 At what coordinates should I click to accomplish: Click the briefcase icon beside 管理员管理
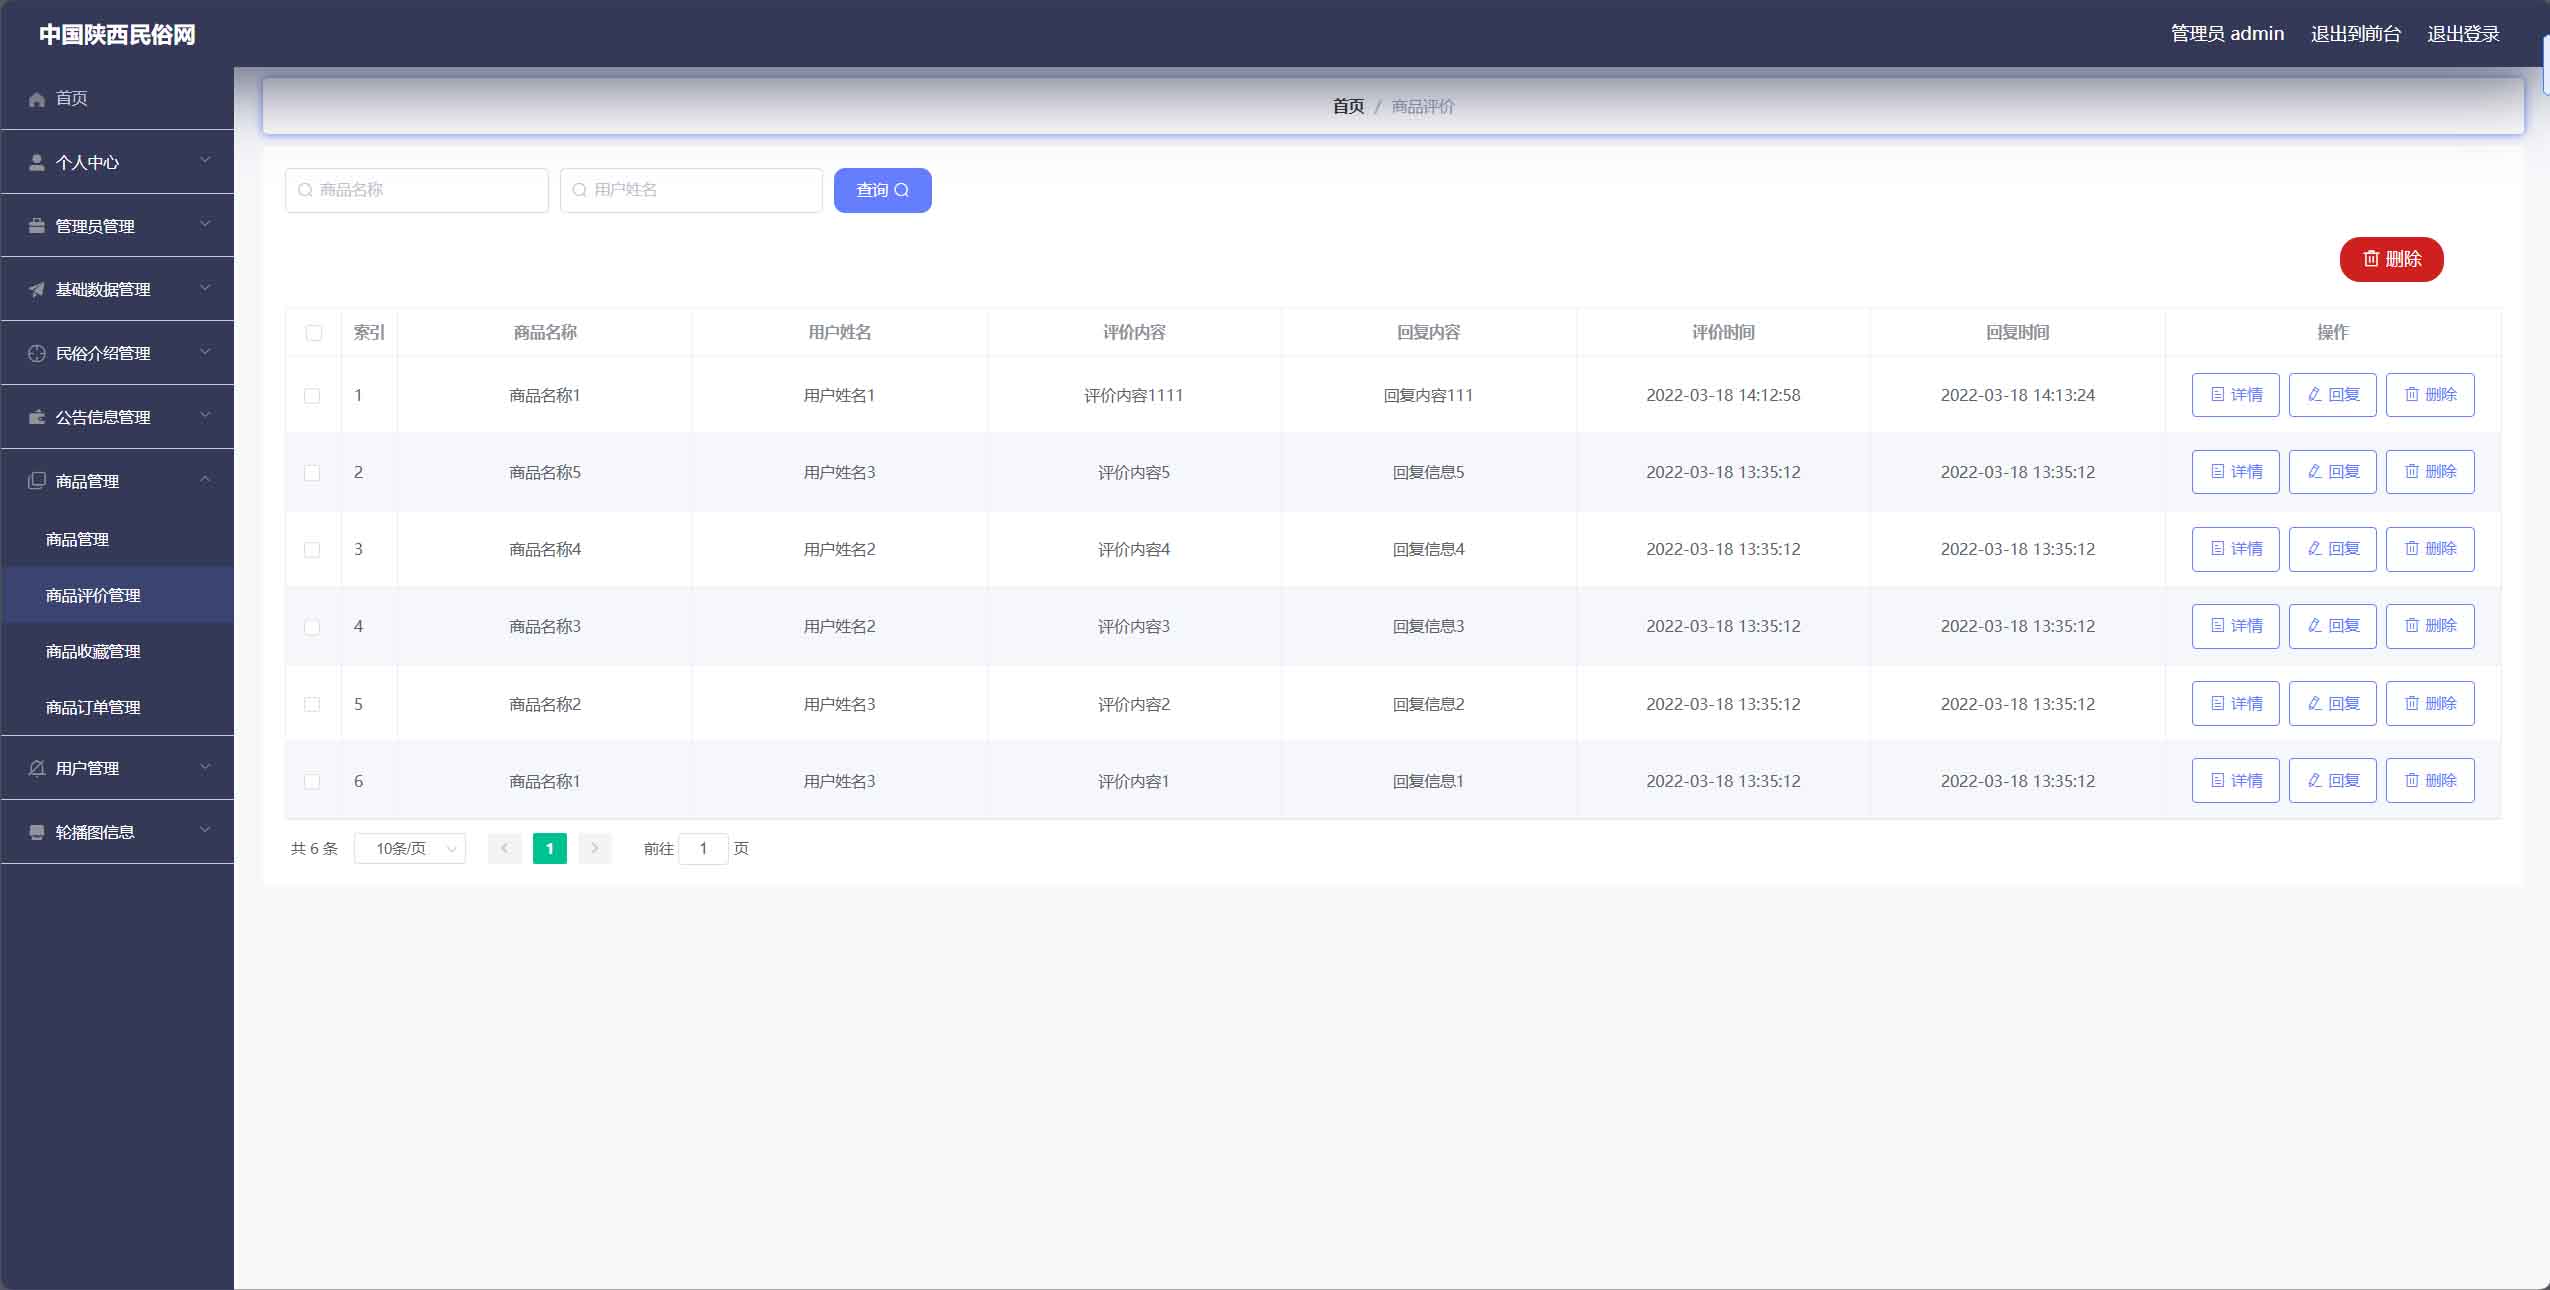tap(37, 226)
